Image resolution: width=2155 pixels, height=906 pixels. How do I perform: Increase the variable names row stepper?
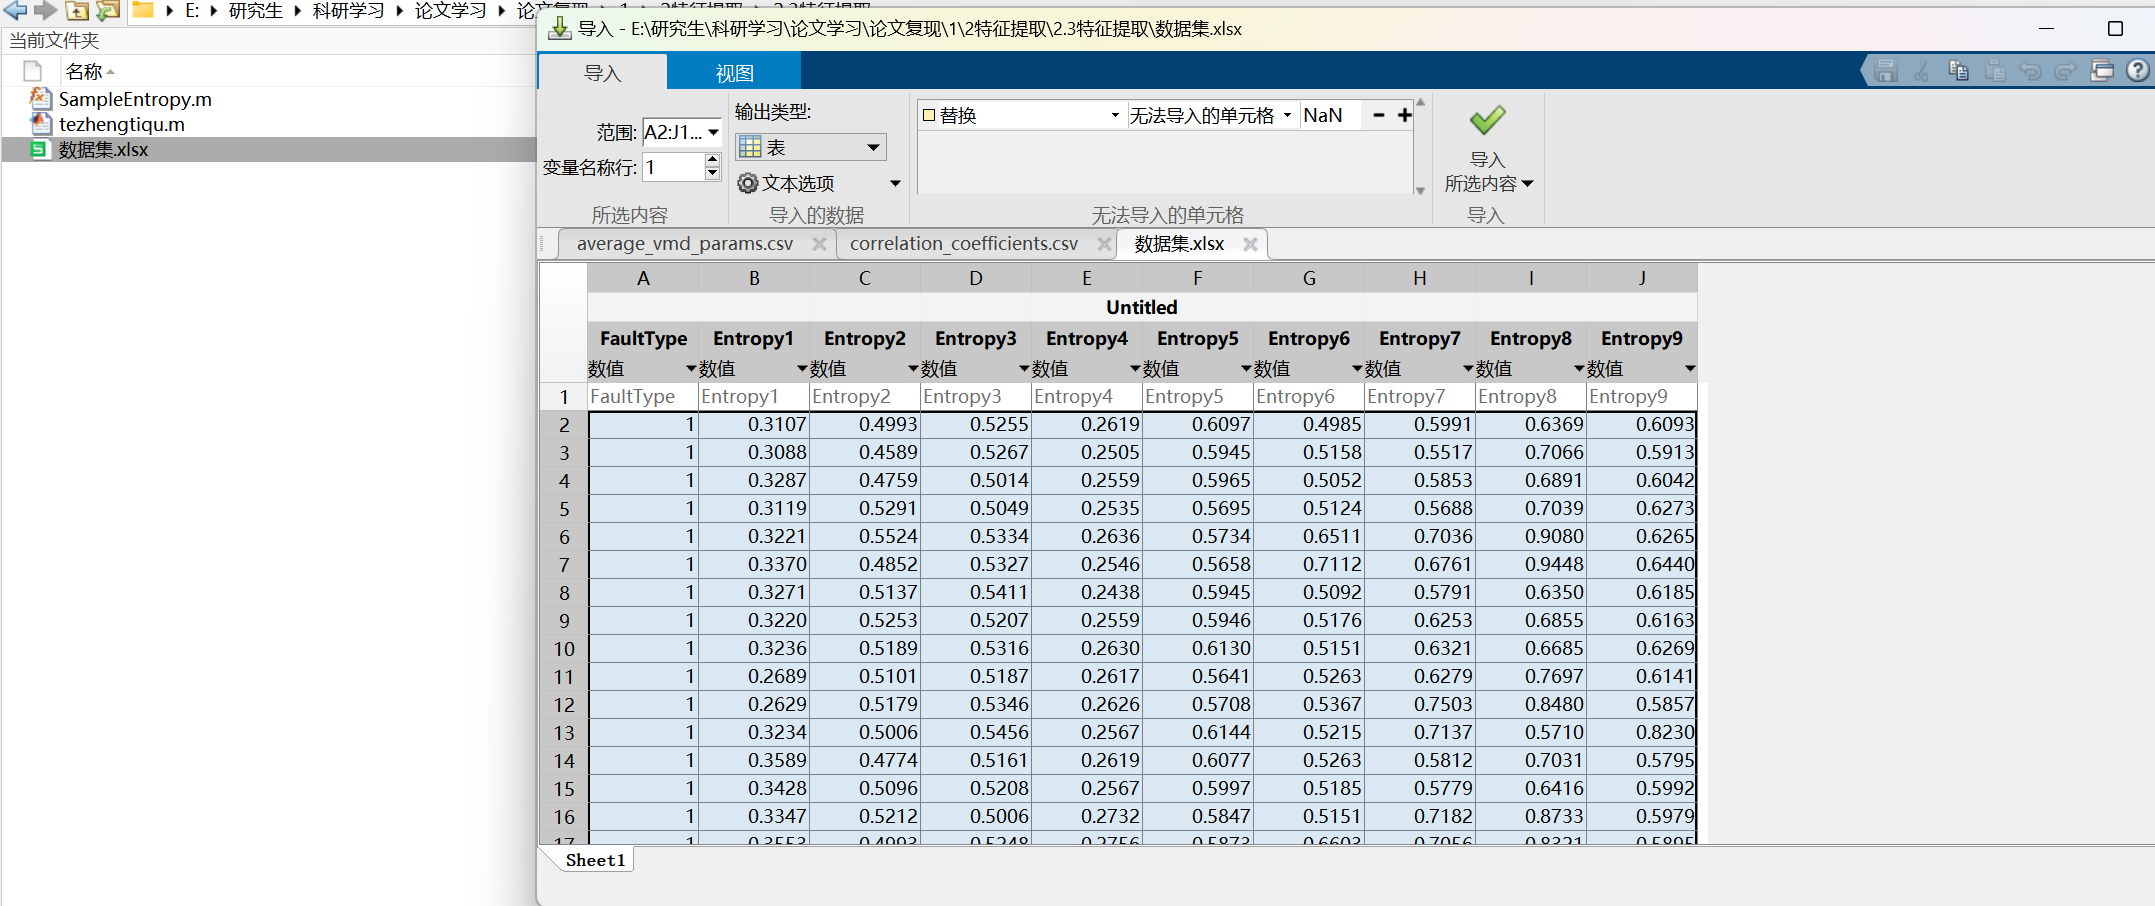pyautogui.click(x=712, y=160)
